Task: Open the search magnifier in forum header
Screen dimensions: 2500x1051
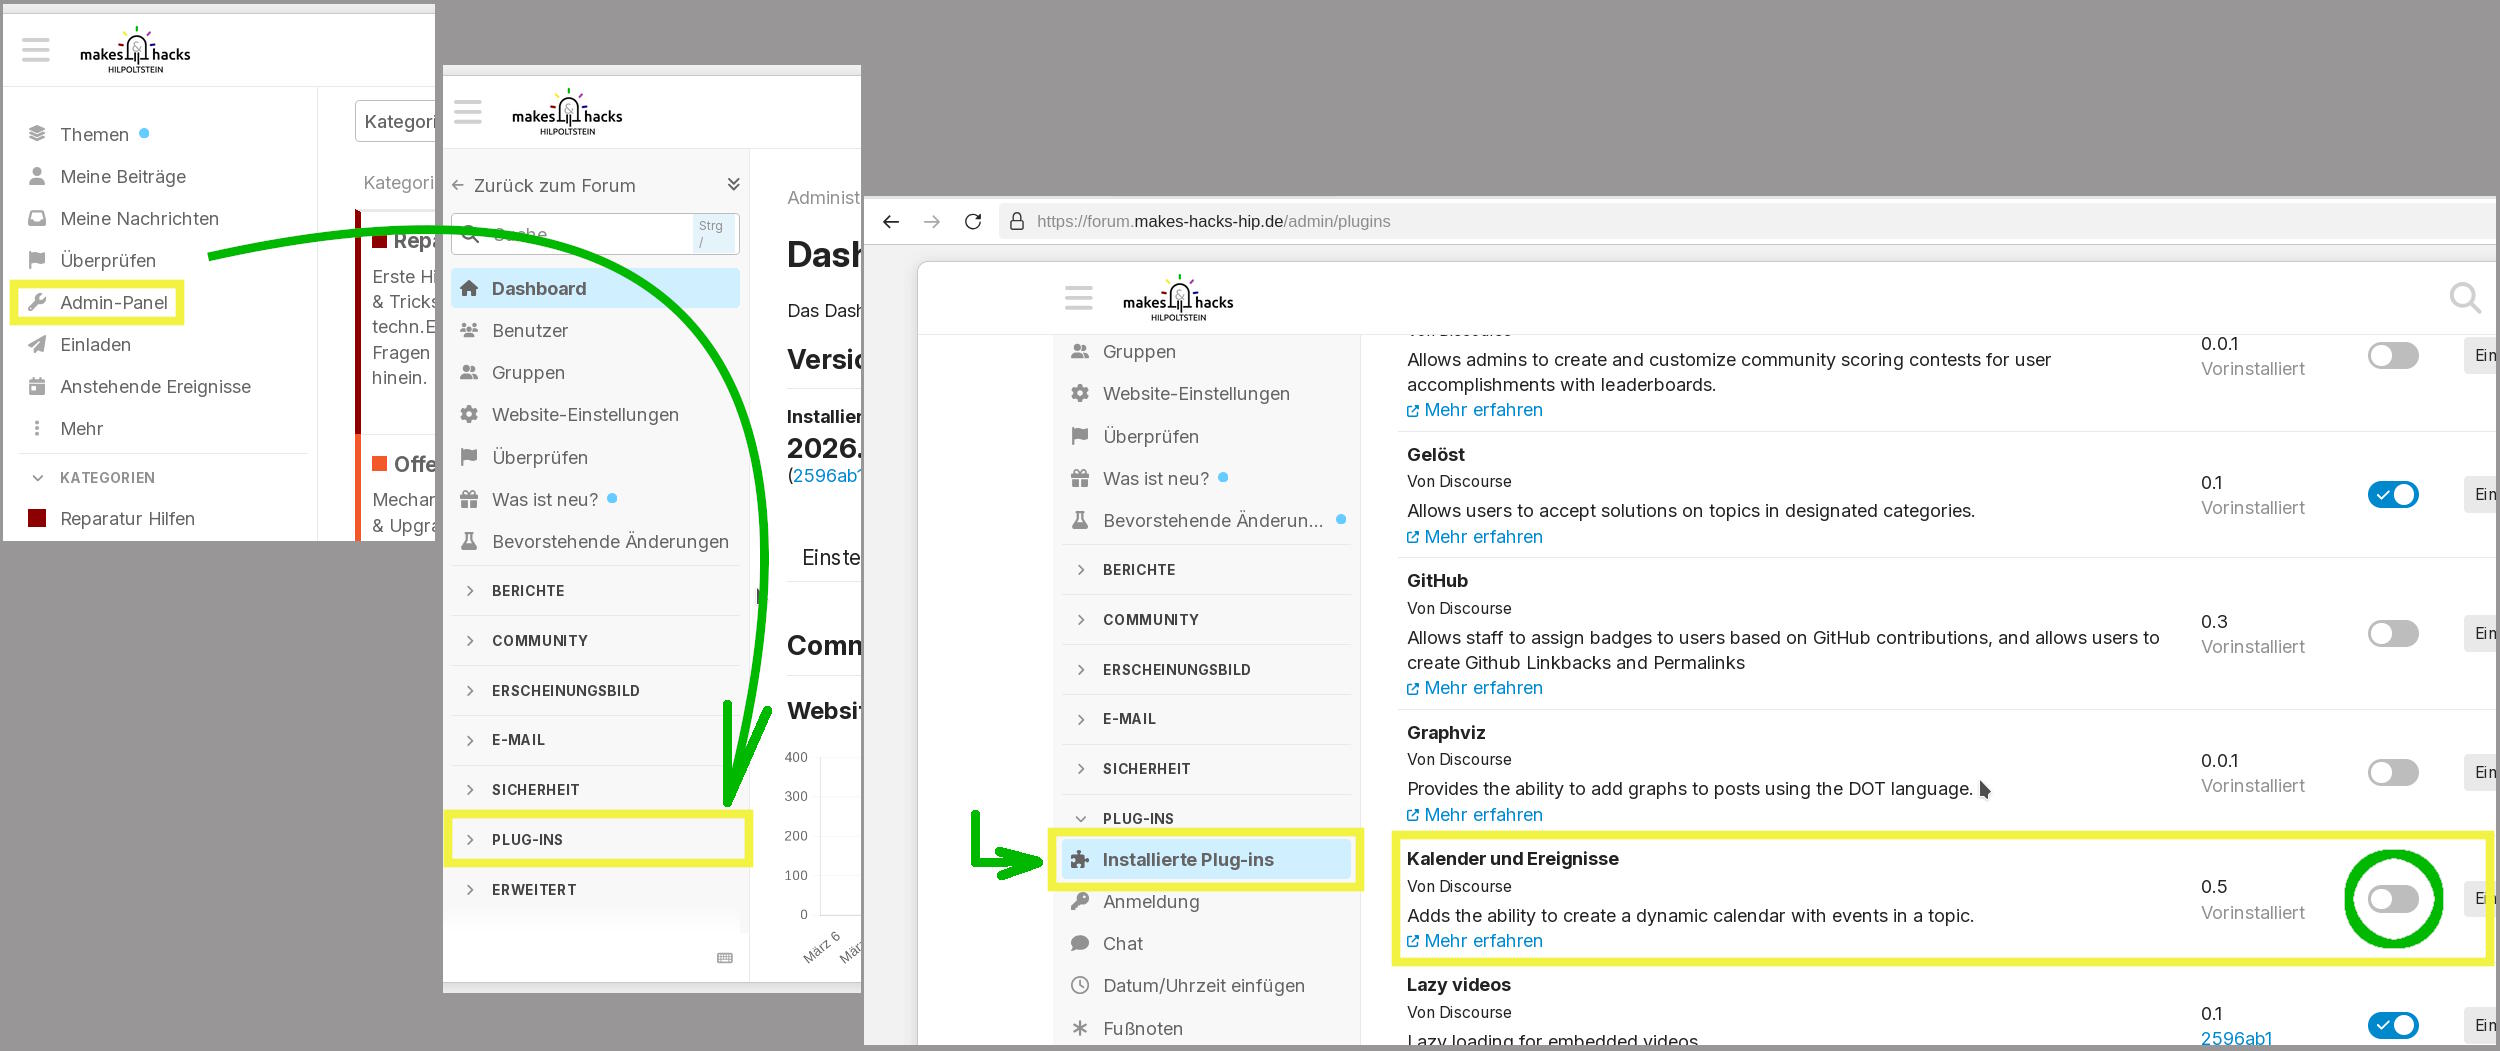Action: [x=2464, y=297]
